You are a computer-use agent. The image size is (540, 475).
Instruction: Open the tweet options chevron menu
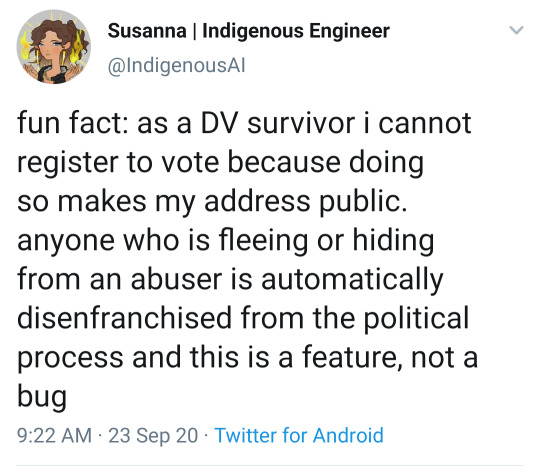(x=516, y=30)
